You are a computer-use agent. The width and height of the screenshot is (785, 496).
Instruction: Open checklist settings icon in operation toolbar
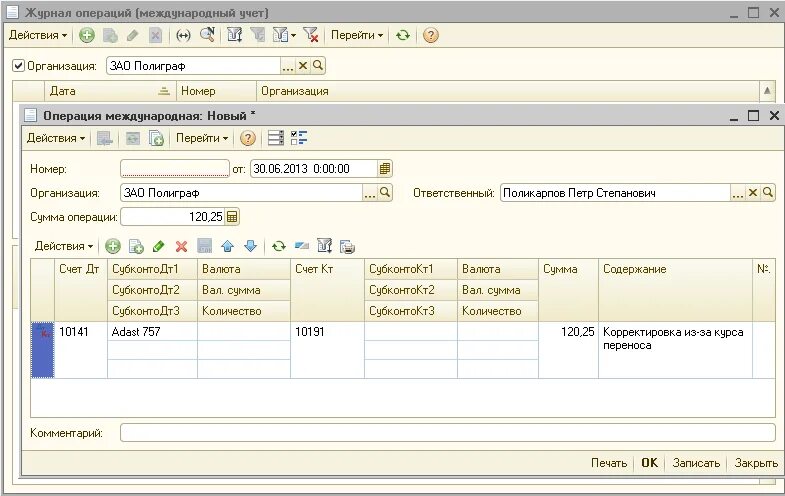[x=299, y=138]
